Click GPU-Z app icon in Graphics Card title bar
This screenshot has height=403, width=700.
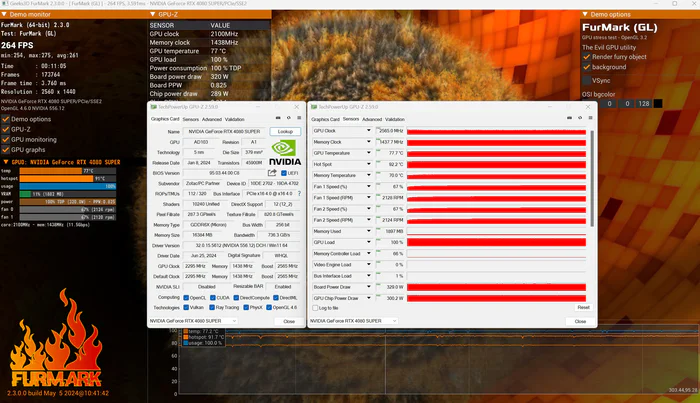click(x=154, y=107)
